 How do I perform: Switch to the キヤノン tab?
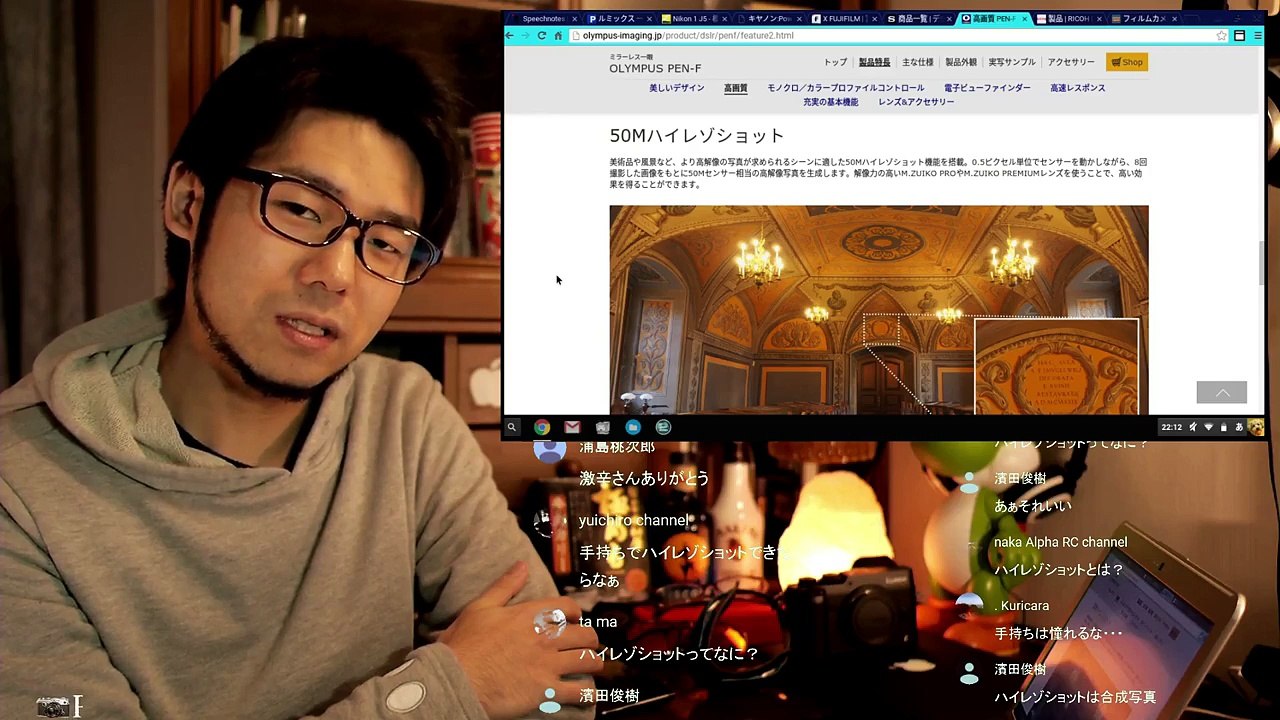(x=769, y=18)
